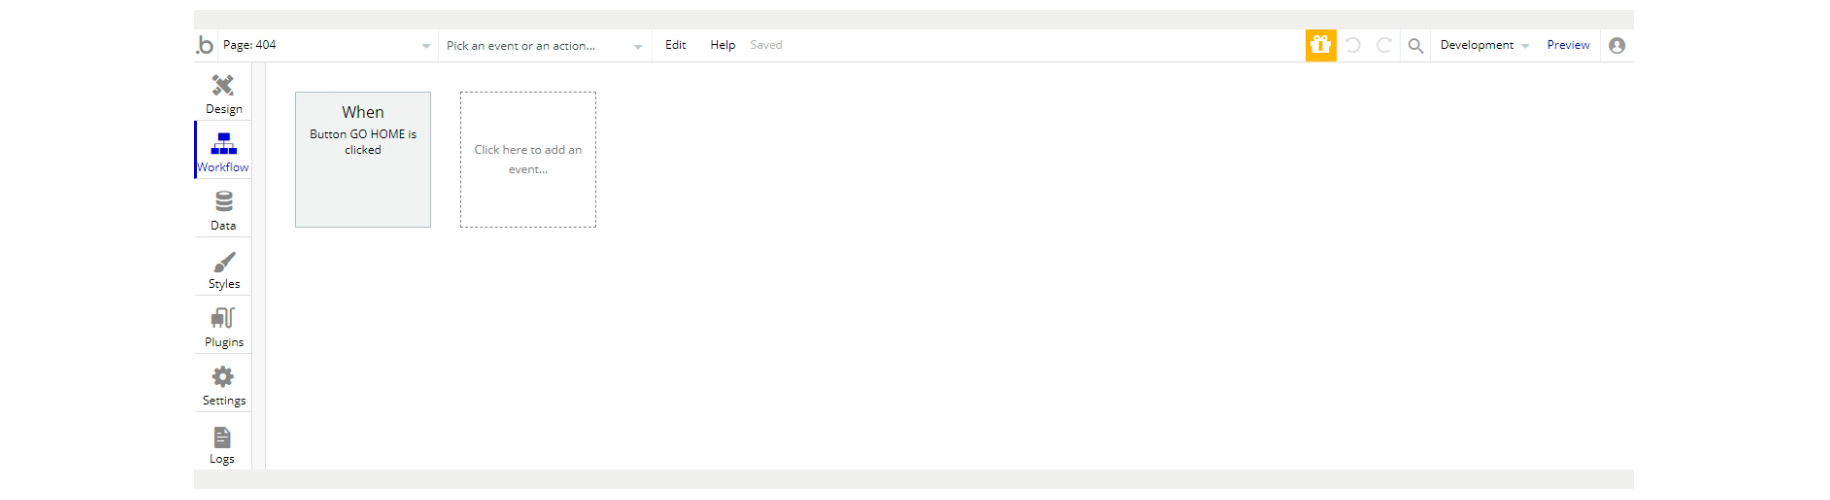This screenshot has width=1830, height=500.
Task: Open the Design tab
Action: (x=223, y=93)
